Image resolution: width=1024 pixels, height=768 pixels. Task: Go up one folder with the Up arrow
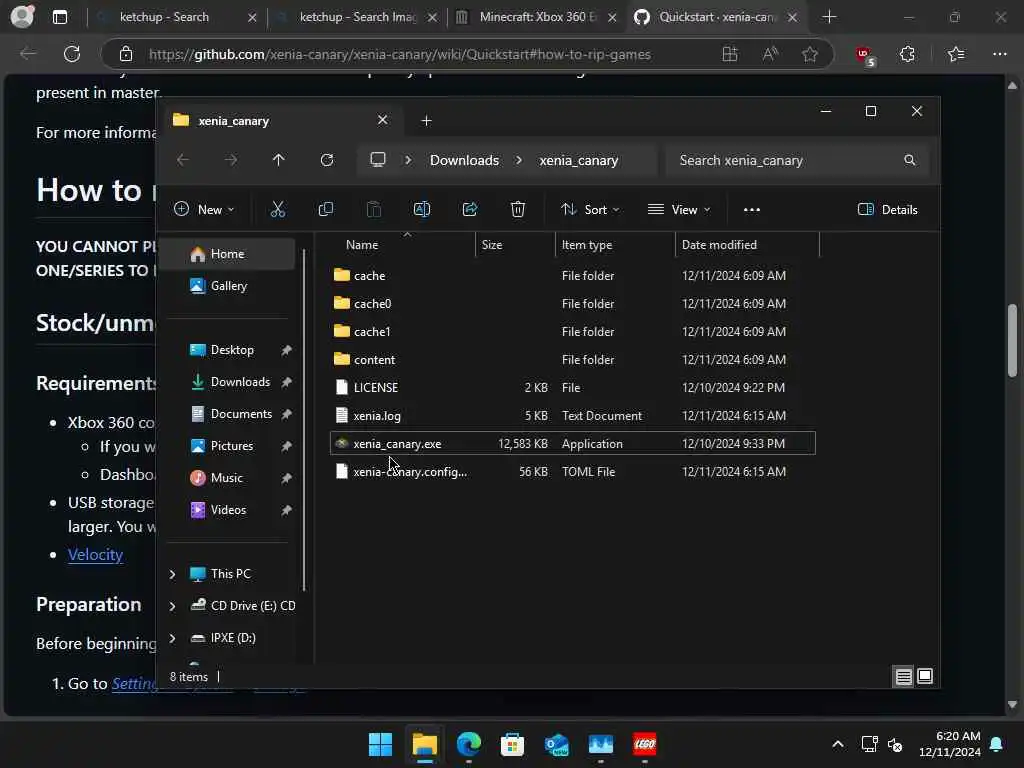(x=278, y=160)
